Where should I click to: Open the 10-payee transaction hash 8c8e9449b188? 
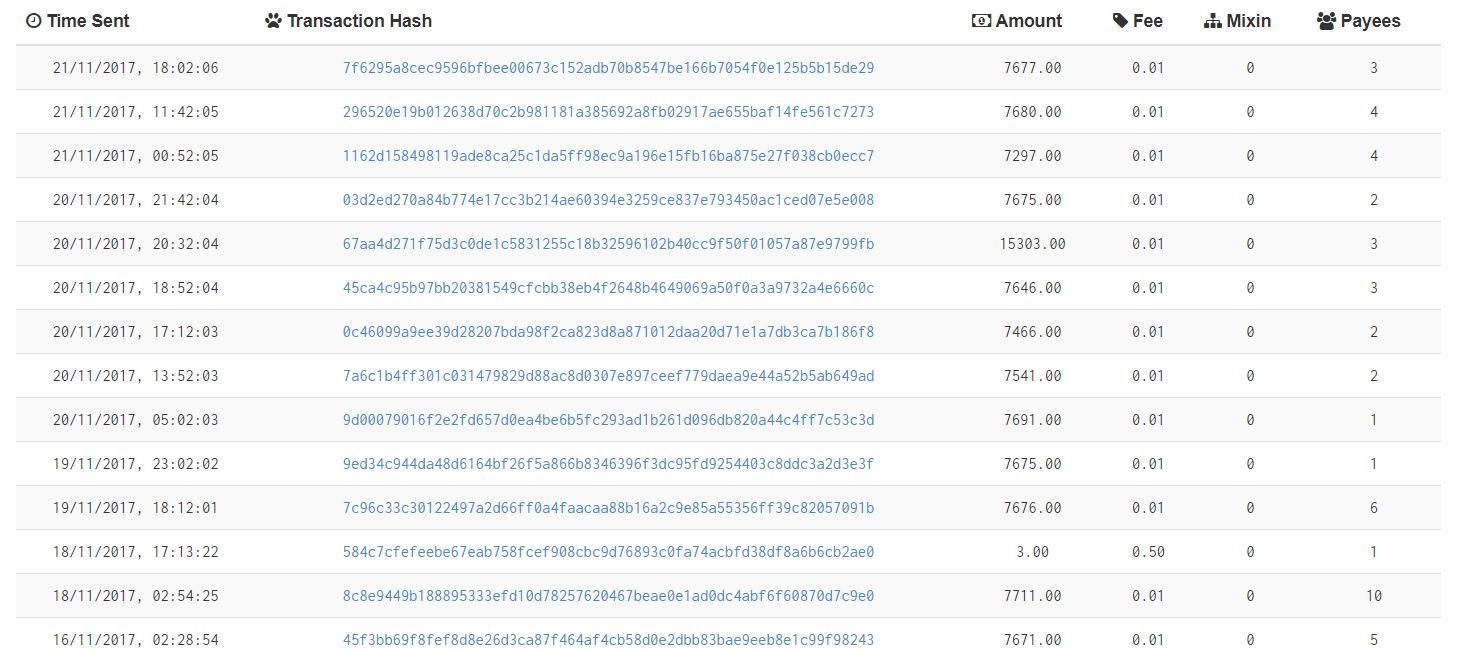tap(608, 596)
